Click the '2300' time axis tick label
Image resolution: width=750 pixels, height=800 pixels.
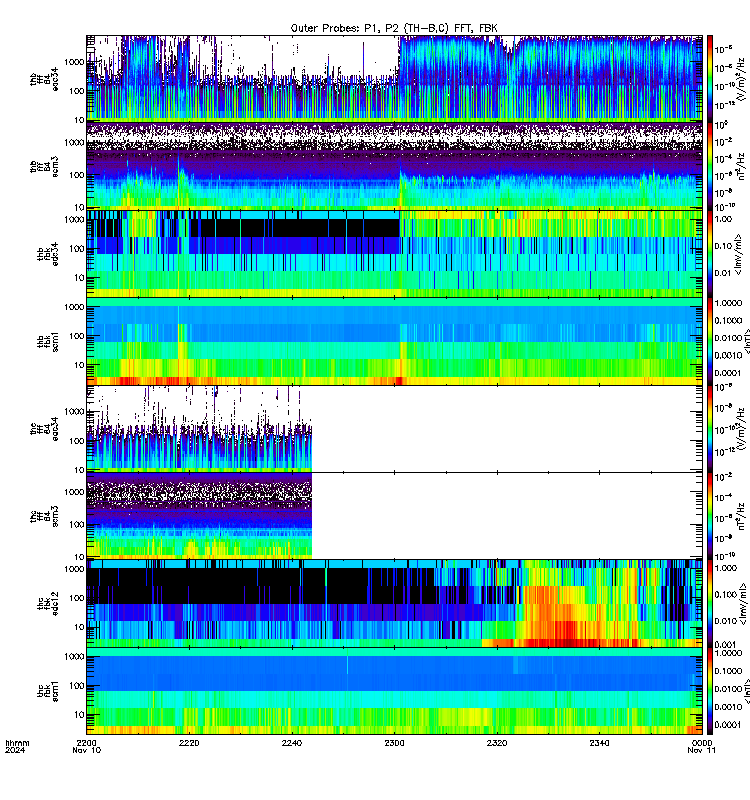coord(394,743)
